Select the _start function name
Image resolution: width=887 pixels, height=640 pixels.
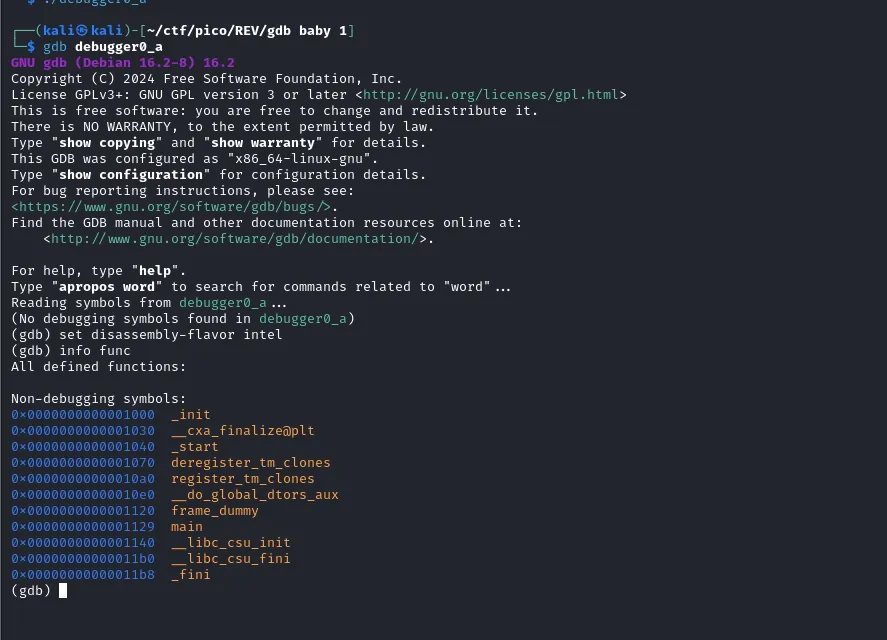tap(195, 447)
